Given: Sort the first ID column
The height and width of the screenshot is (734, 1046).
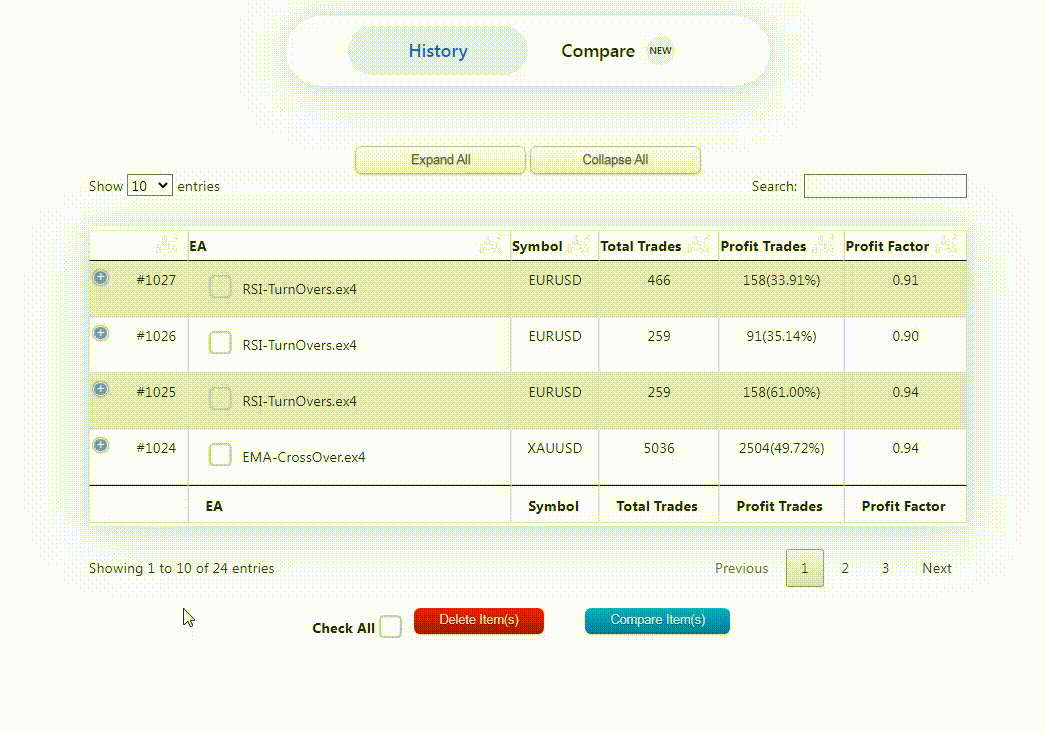Looking at the screenshot, I should 166,243.
